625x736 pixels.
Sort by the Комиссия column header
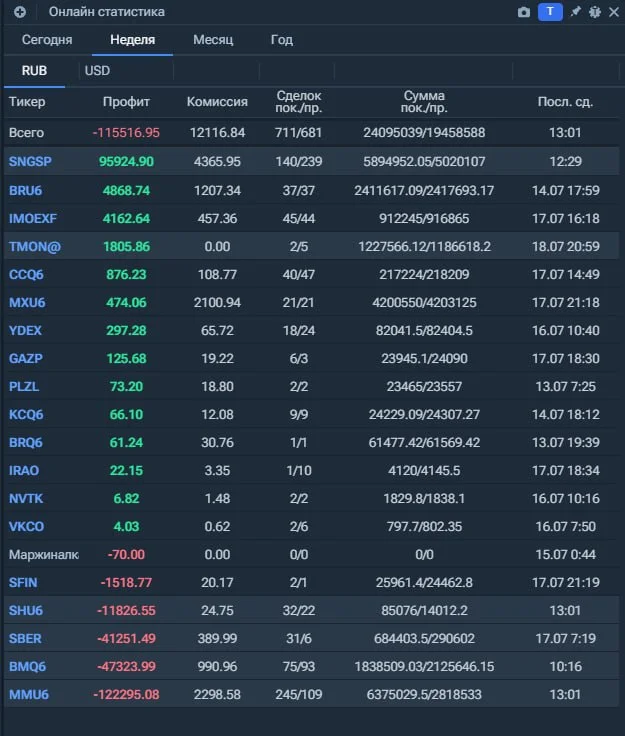[x=217, y=102]
